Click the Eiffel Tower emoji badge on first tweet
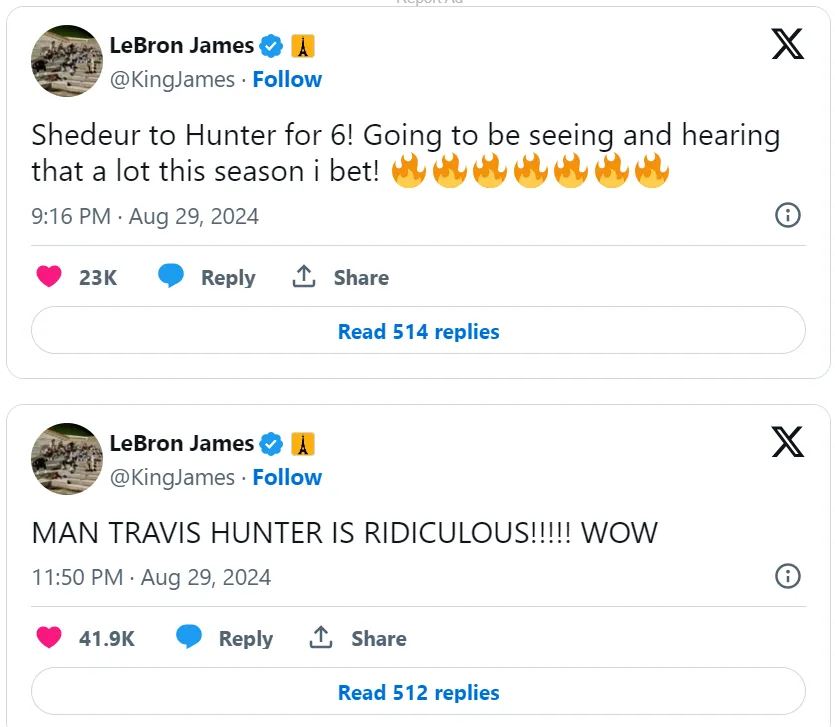The image size is (835, 727). tap(303, 45)
